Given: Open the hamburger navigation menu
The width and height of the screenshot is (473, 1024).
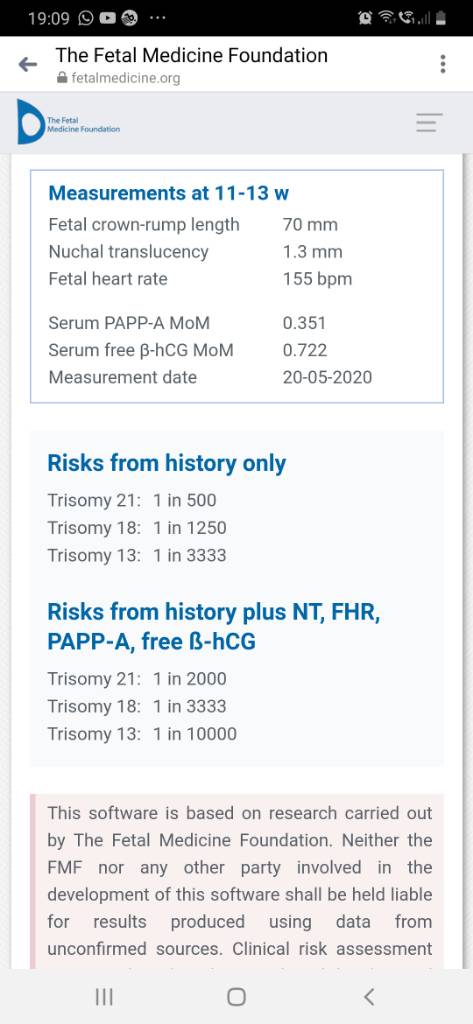Looking at the screenshot, I should tap(429, 123).
